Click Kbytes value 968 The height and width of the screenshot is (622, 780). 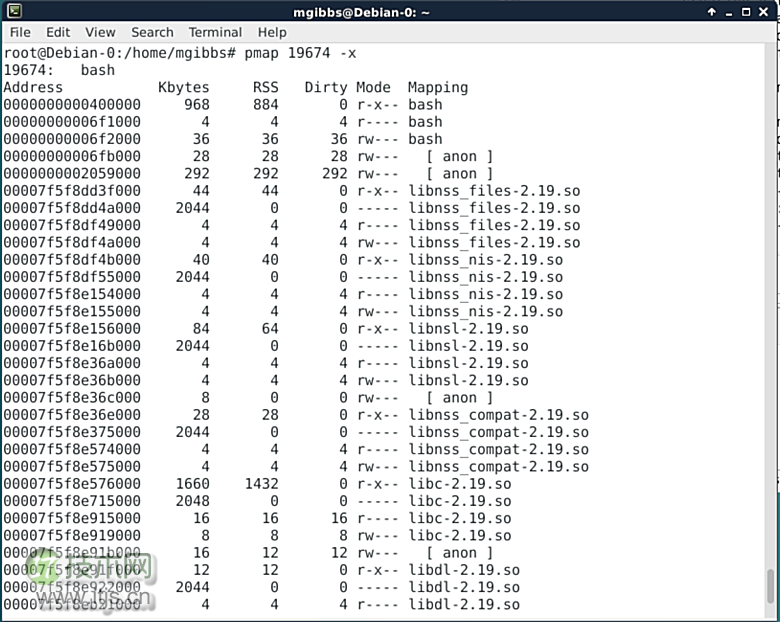coord(196,104)
